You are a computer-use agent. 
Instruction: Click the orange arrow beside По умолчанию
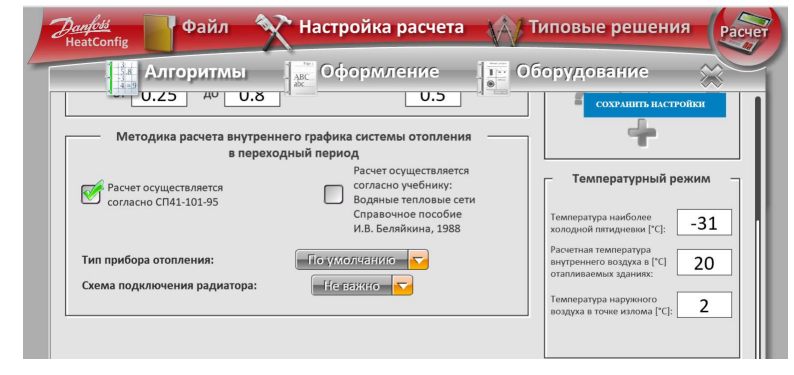tap(418, 261)
